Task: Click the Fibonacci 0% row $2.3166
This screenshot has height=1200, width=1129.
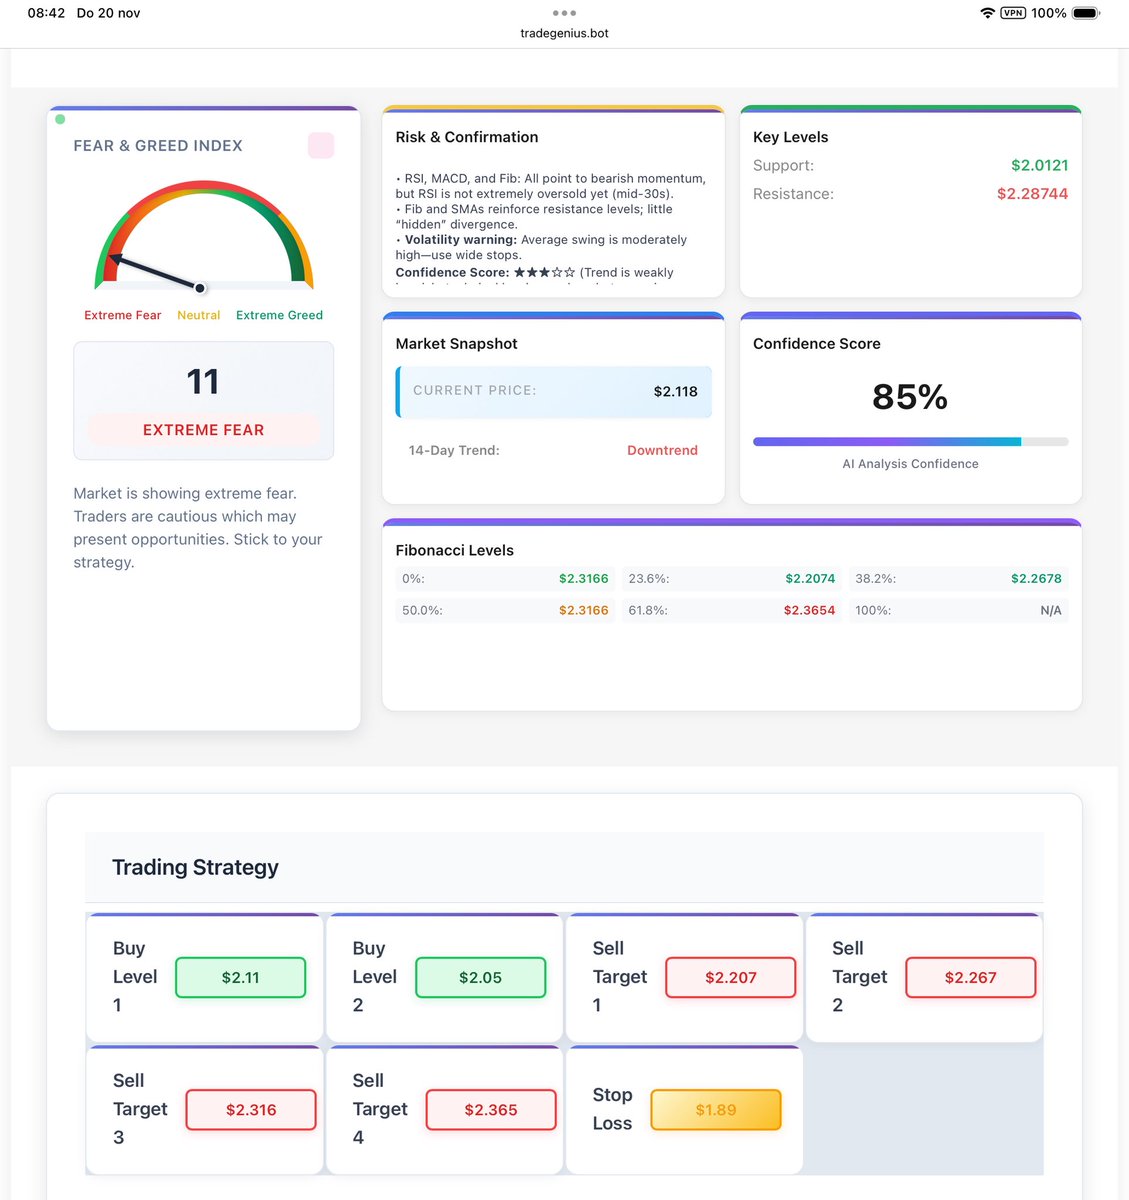Action: (x=505, y=578)
